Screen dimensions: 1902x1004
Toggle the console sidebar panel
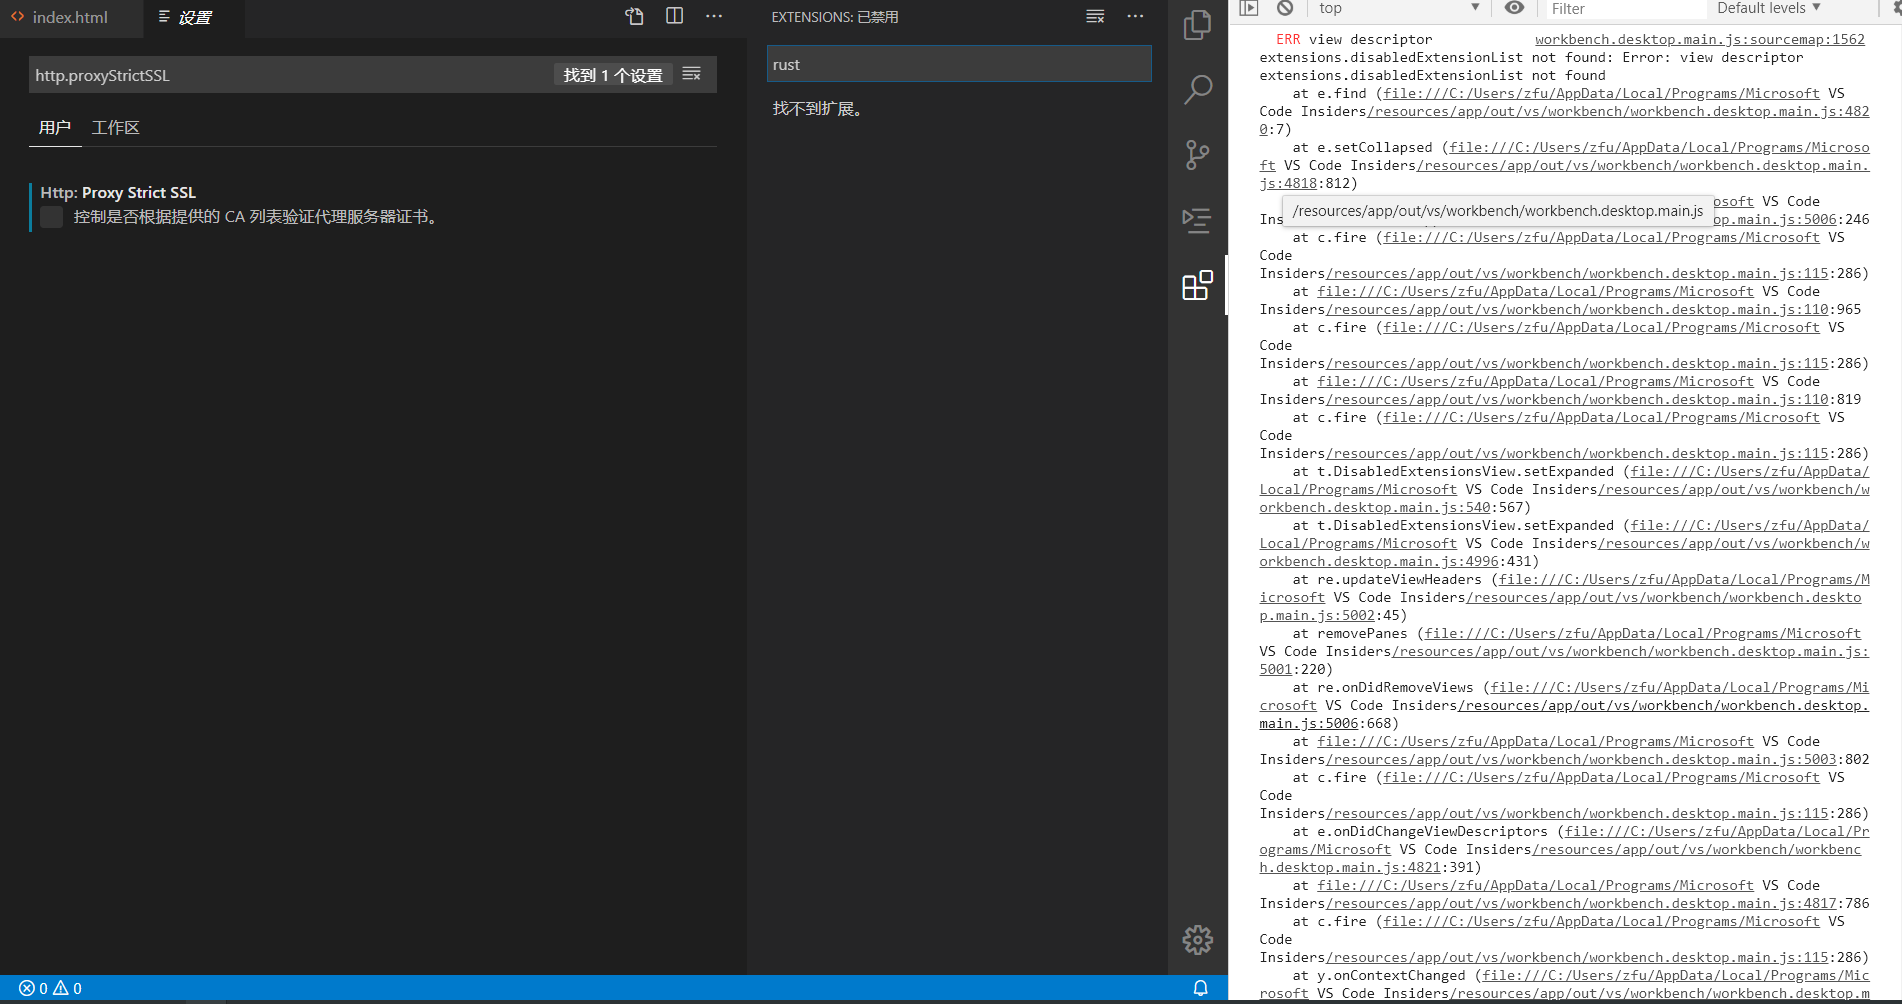(1249, 8)
